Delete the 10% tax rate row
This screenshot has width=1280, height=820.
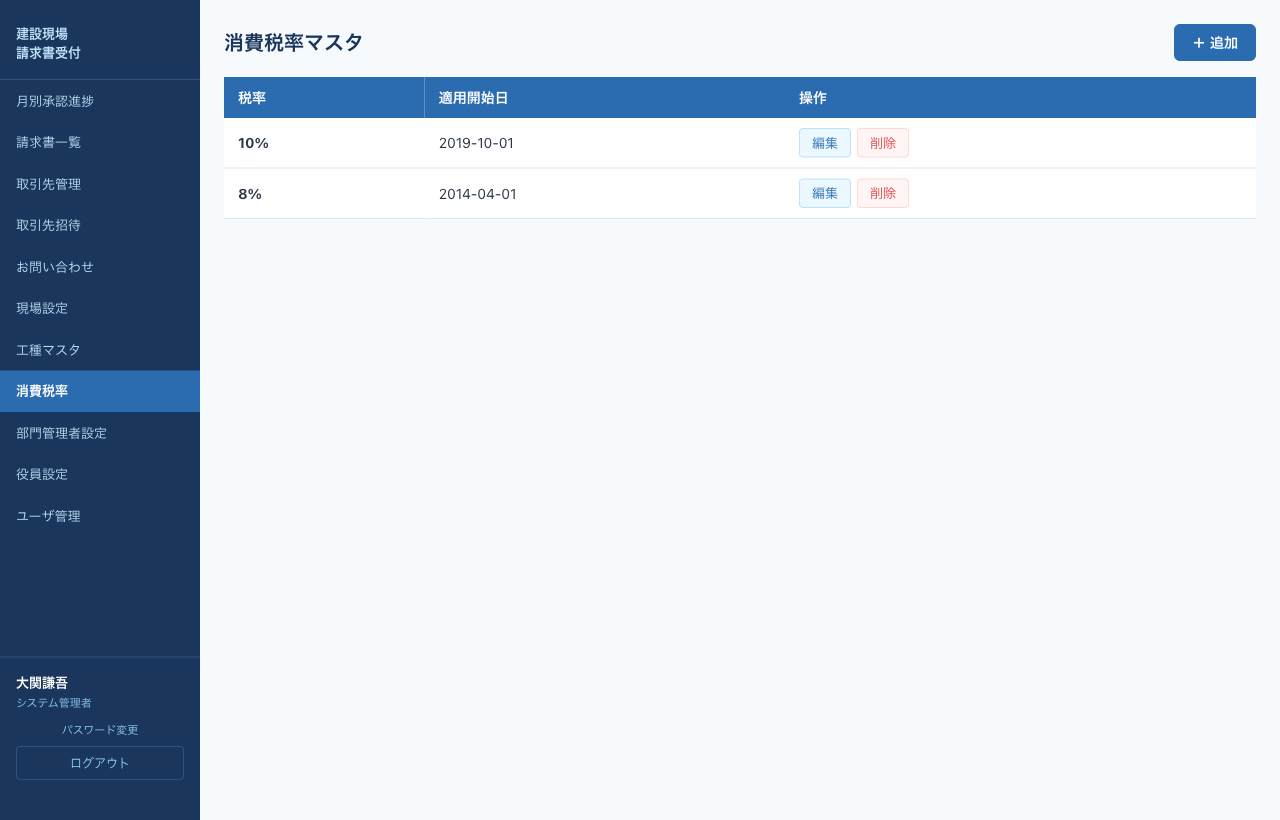(x=883, y=143)
